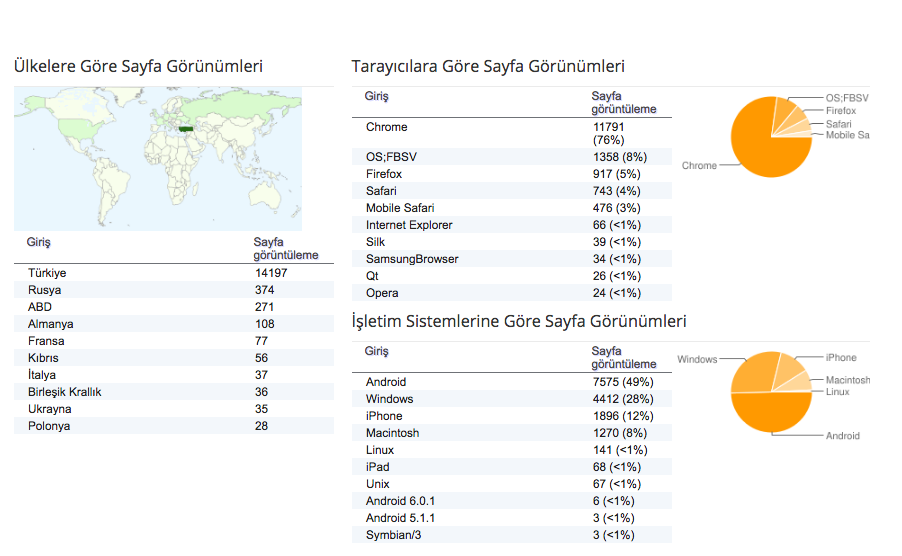Viewport: 902px width, 556px height.
Task: Click the '1896 (12%)' iPhone value
Action: point(623,416)
